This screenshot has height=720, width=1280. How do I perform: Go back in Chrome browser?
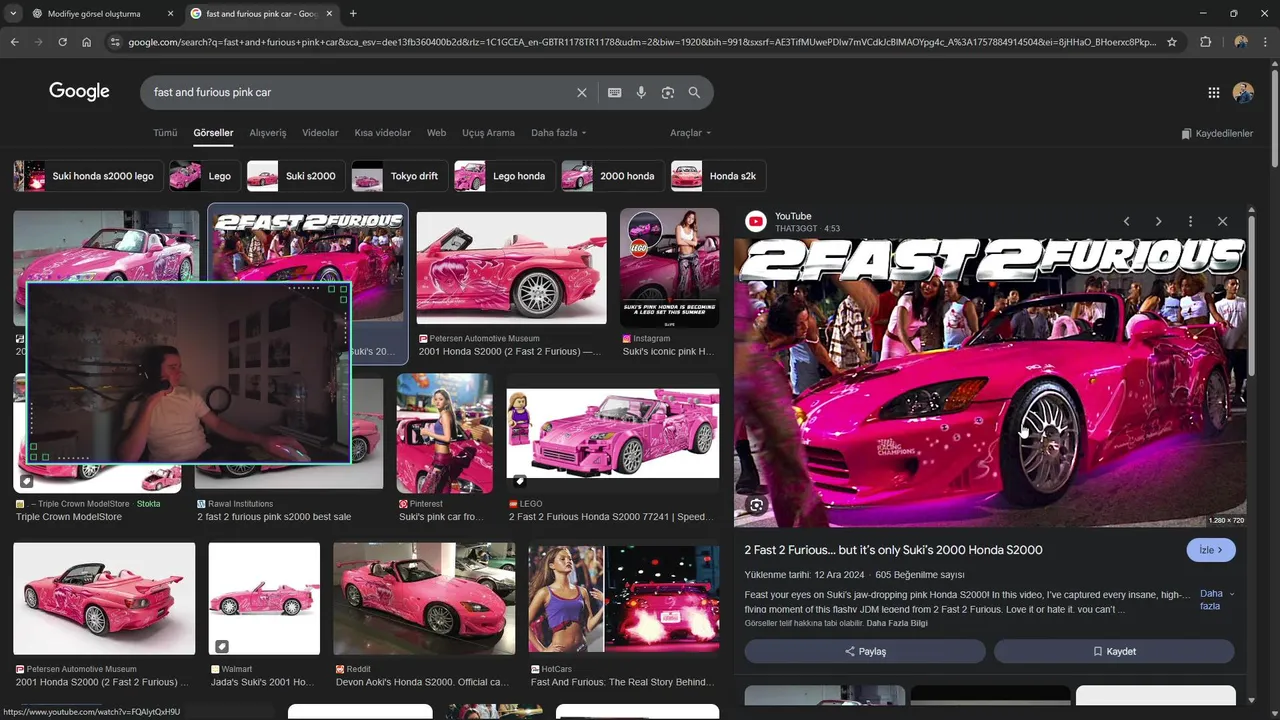[x=14, y=42]
